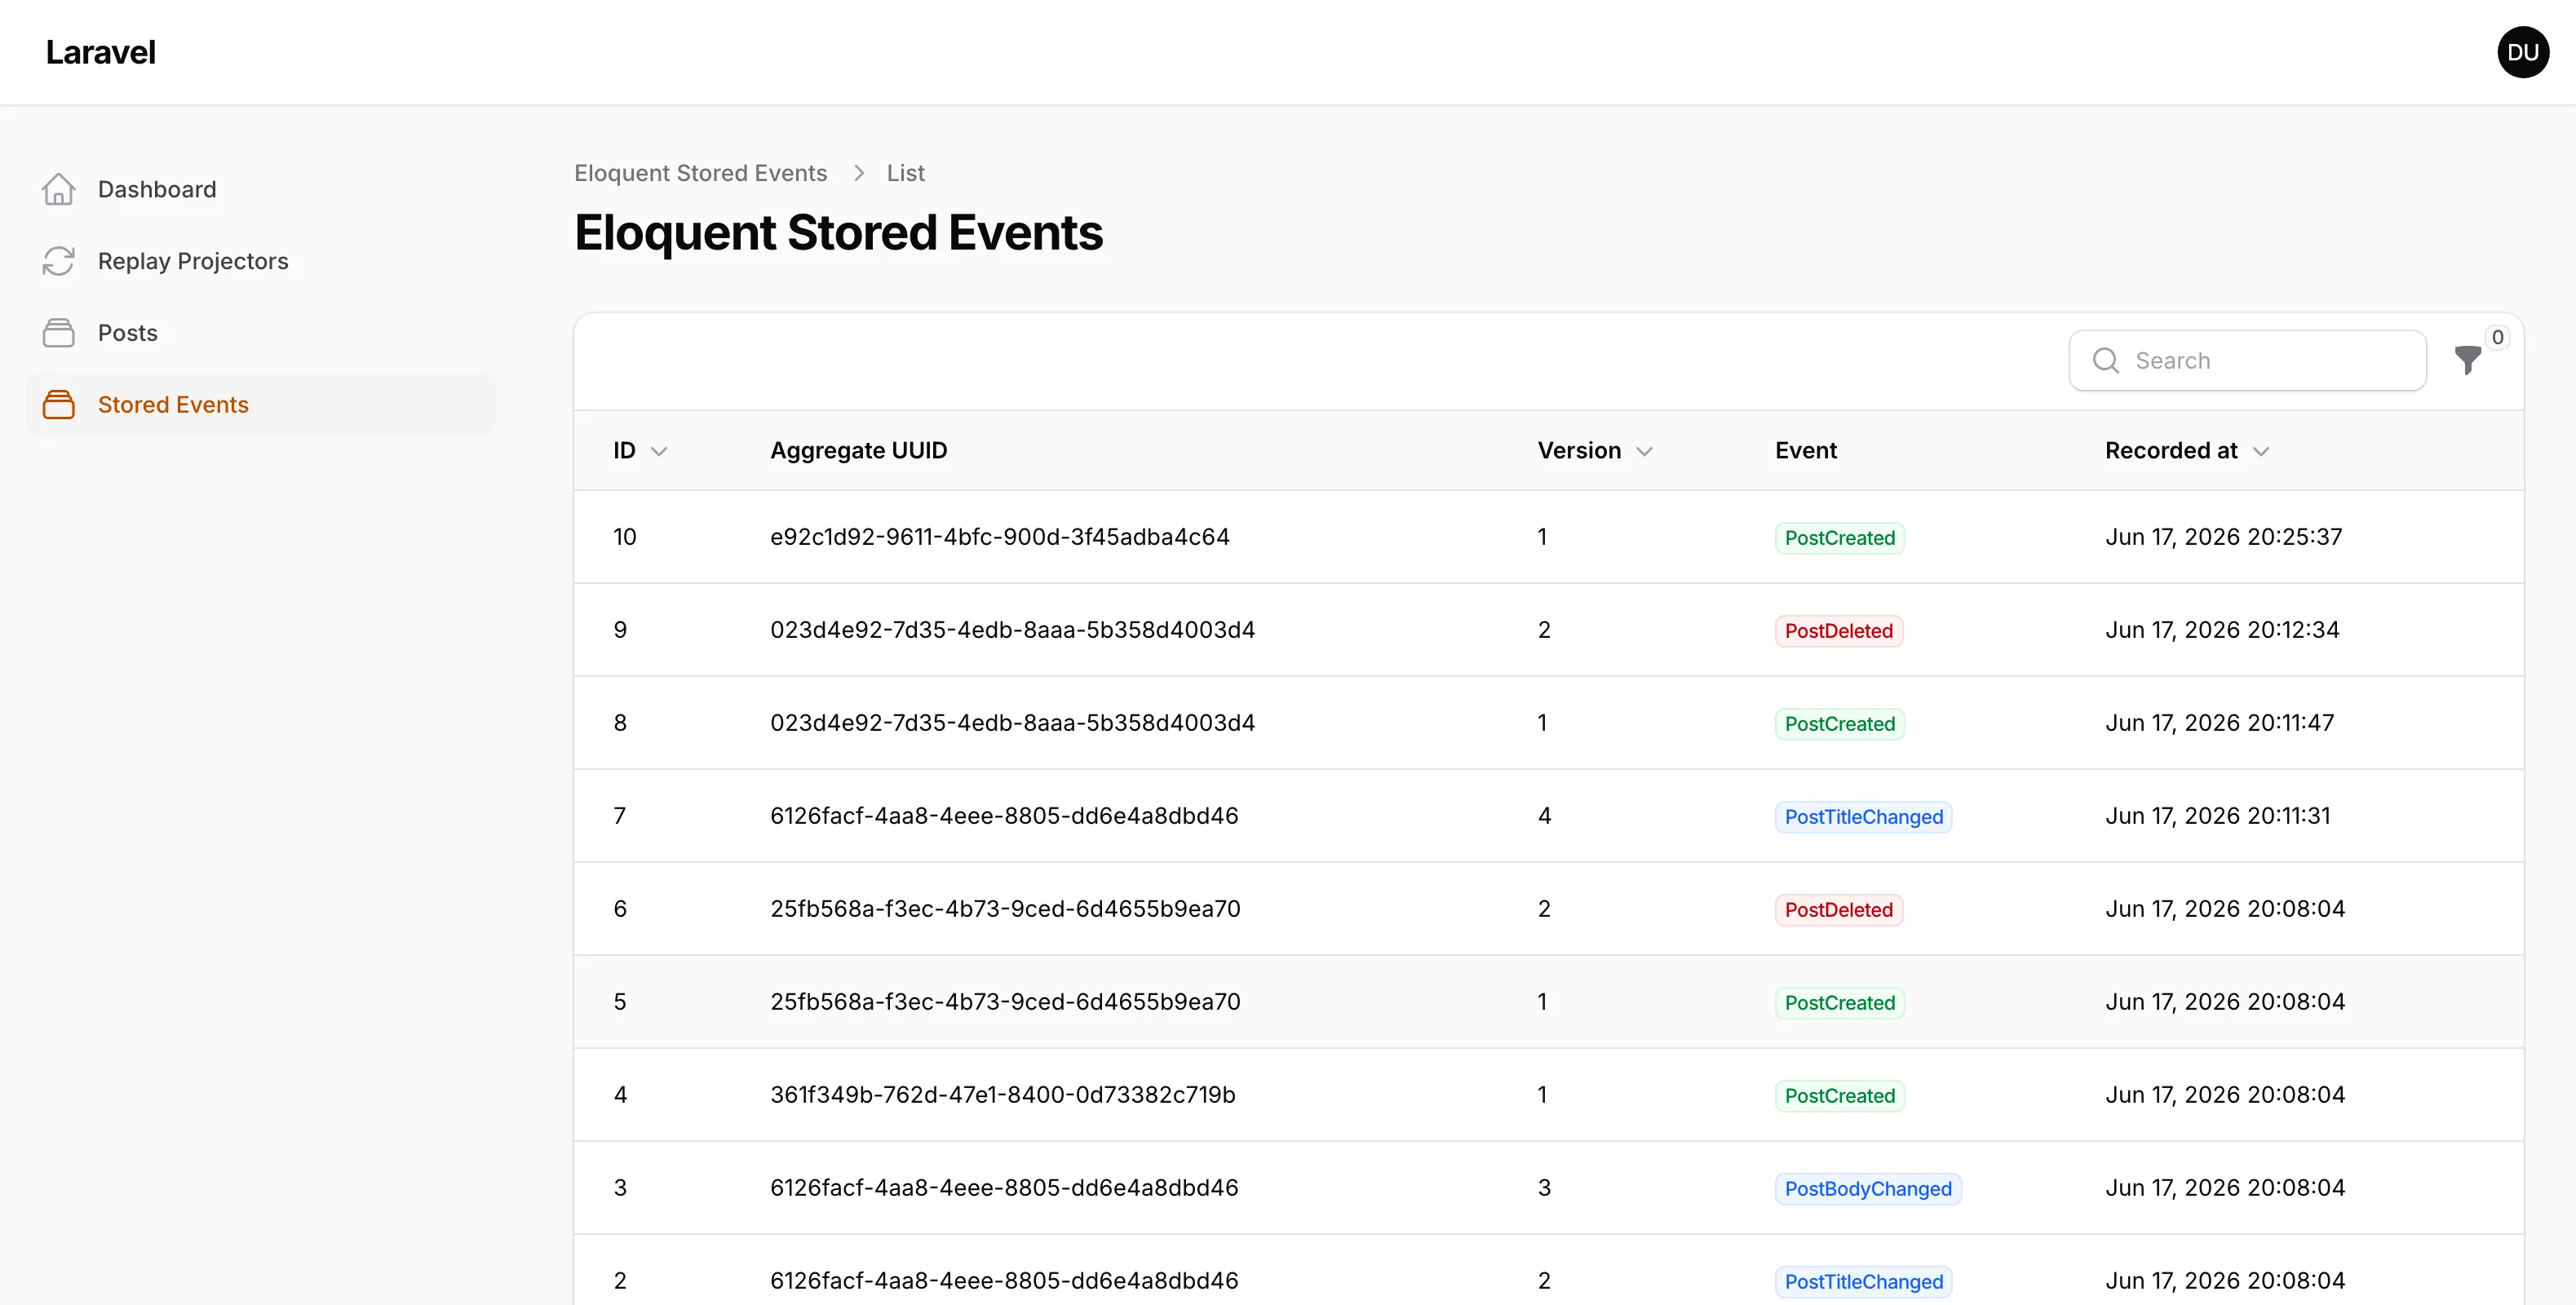
Task: Click the PostTitleChanged badge in row 7
Action: coord(1863,817)
